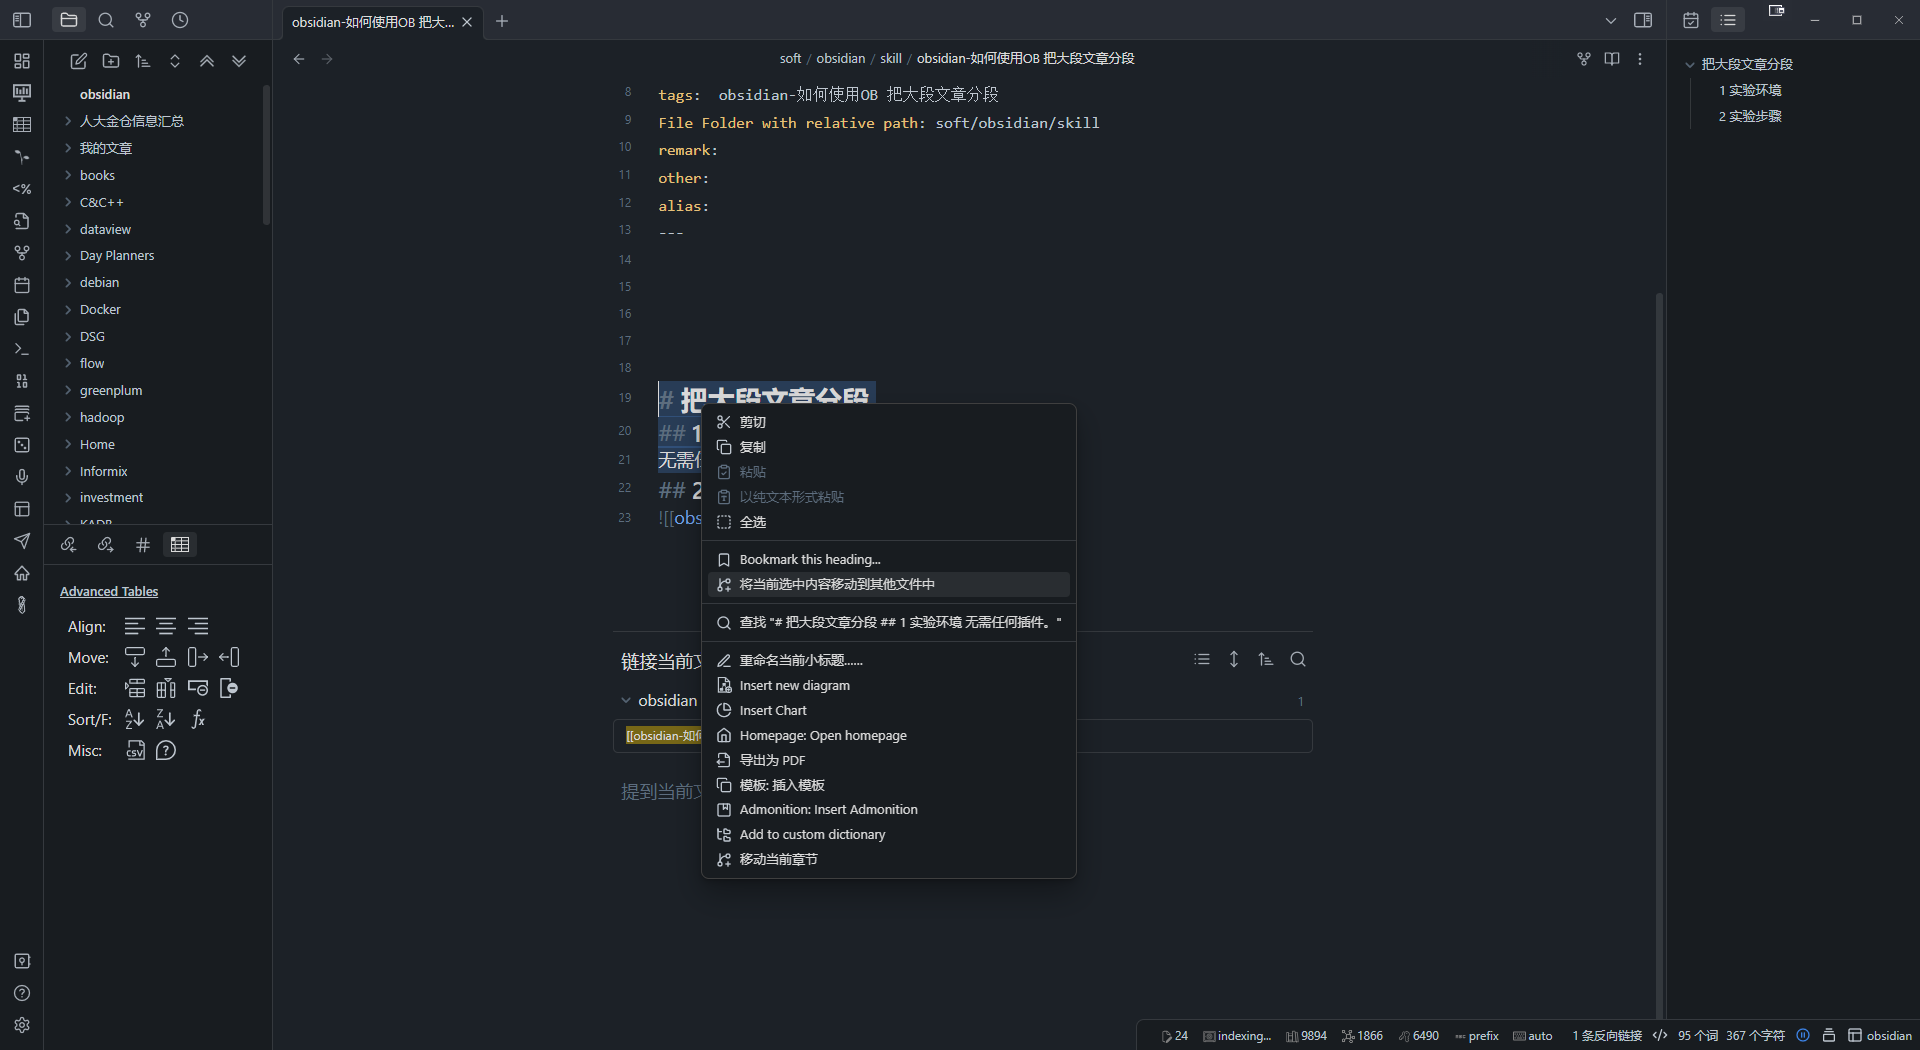This screenshot has height=1050, width=1920.
Task: Open search pane magnifier icon
Action: coord(106,20)
